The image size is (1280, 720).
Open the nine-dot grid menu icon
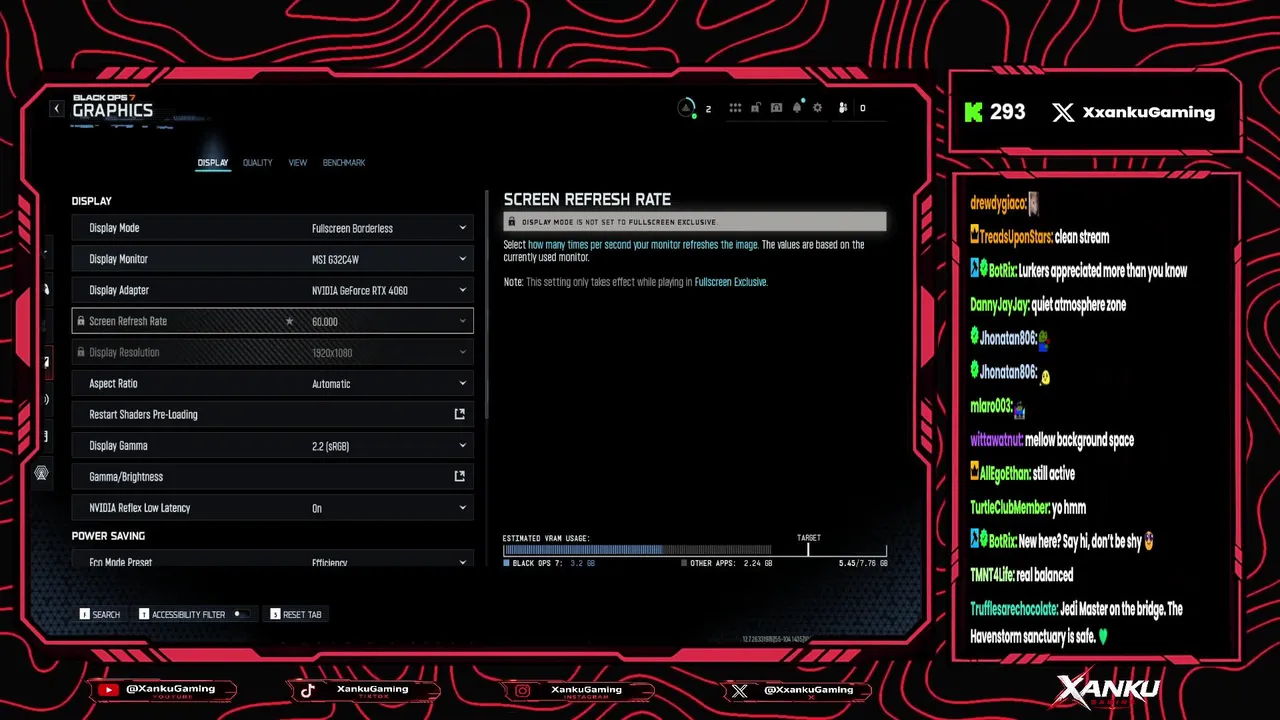tap(735, 108)
